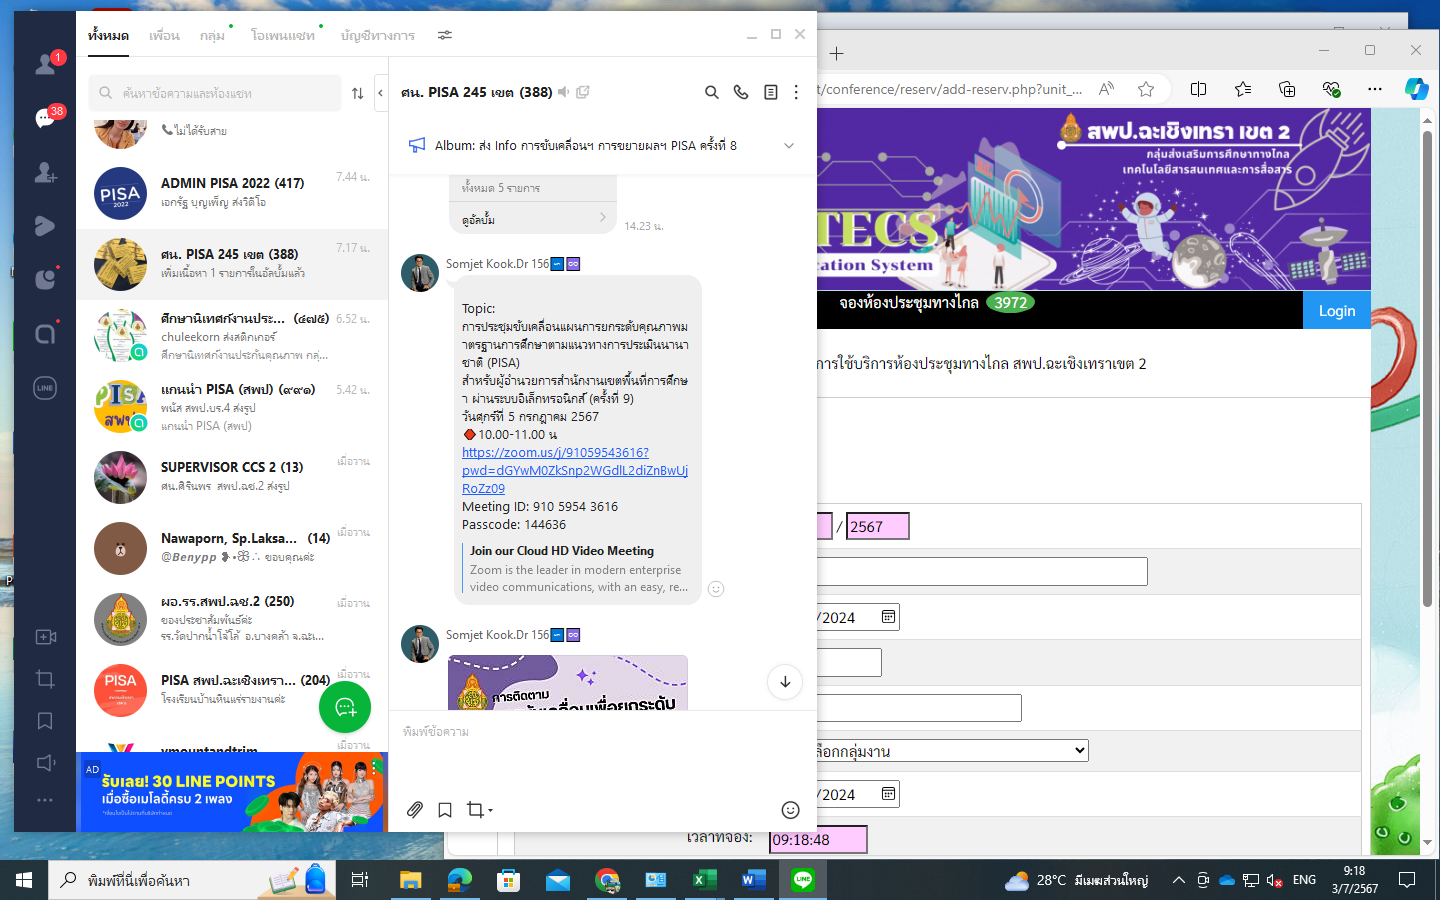Open new browser tab with plus button
Image resolution: width=1440 pixels, height=900 pixels.
click(x=837, y=53)
